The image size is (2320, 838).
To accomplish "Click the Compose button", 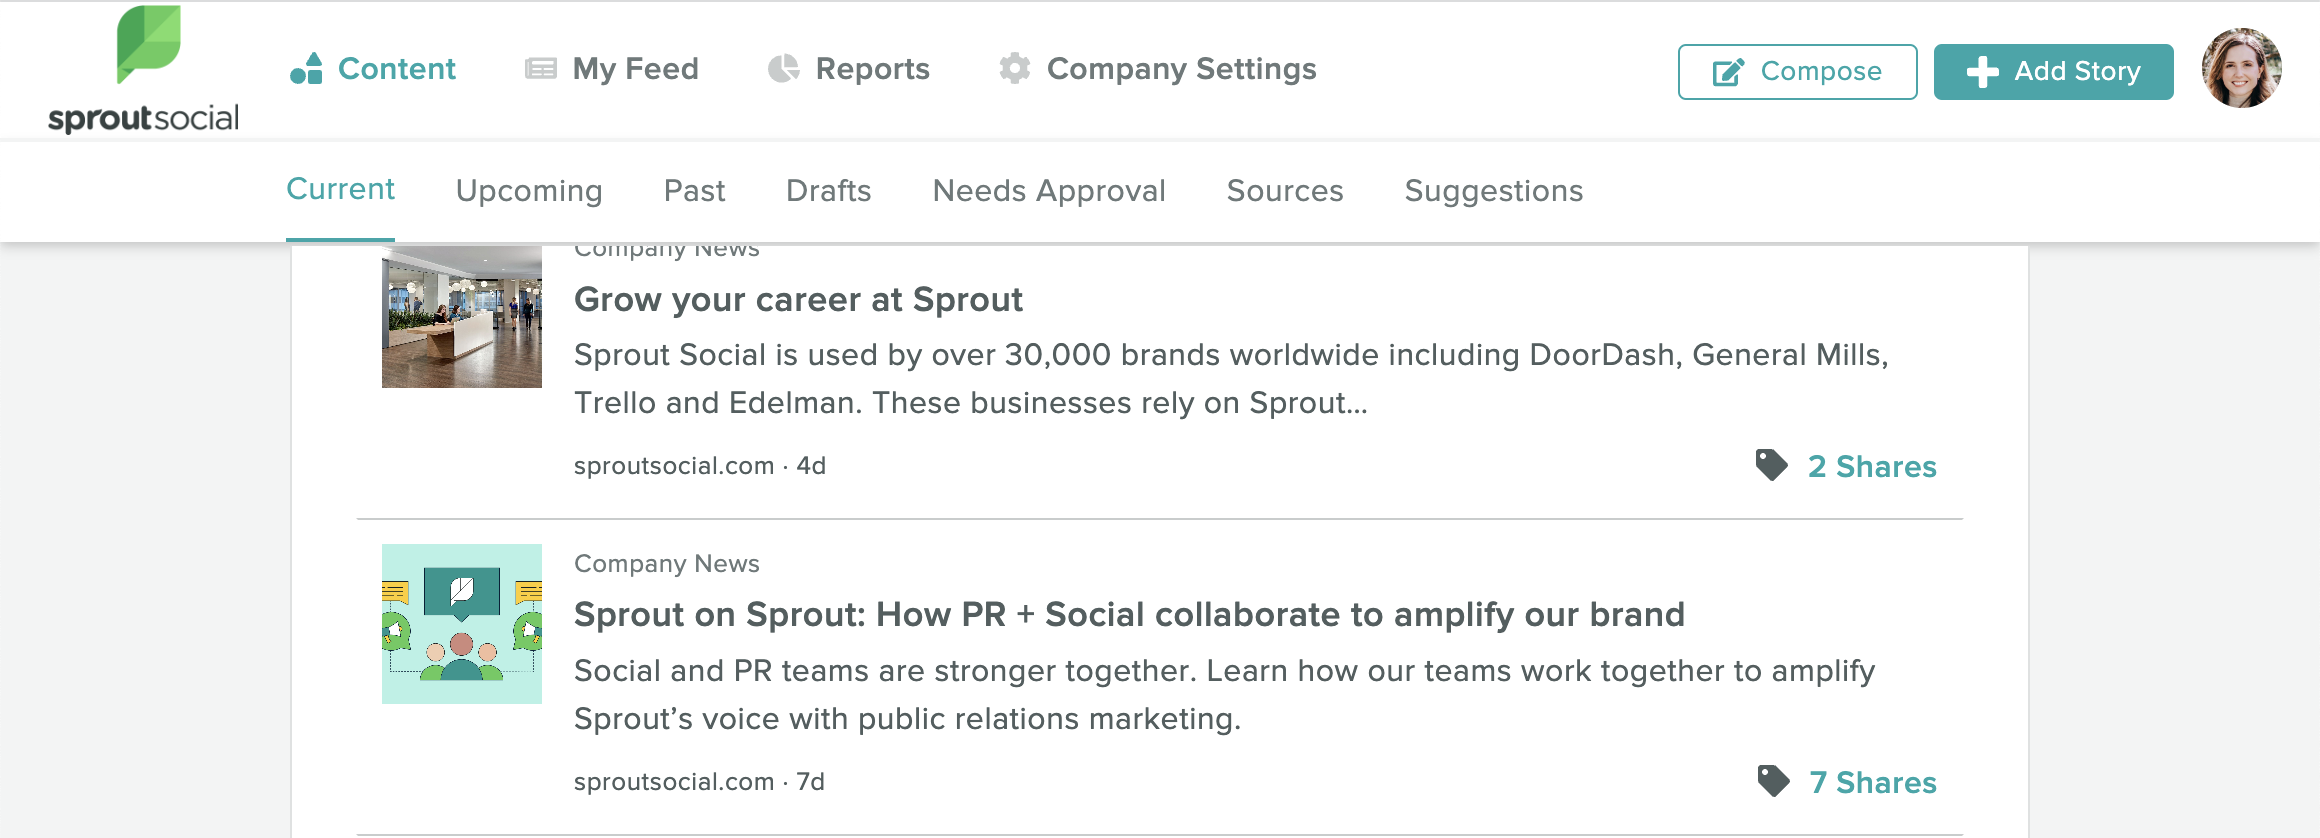I will coord(1797,72).
